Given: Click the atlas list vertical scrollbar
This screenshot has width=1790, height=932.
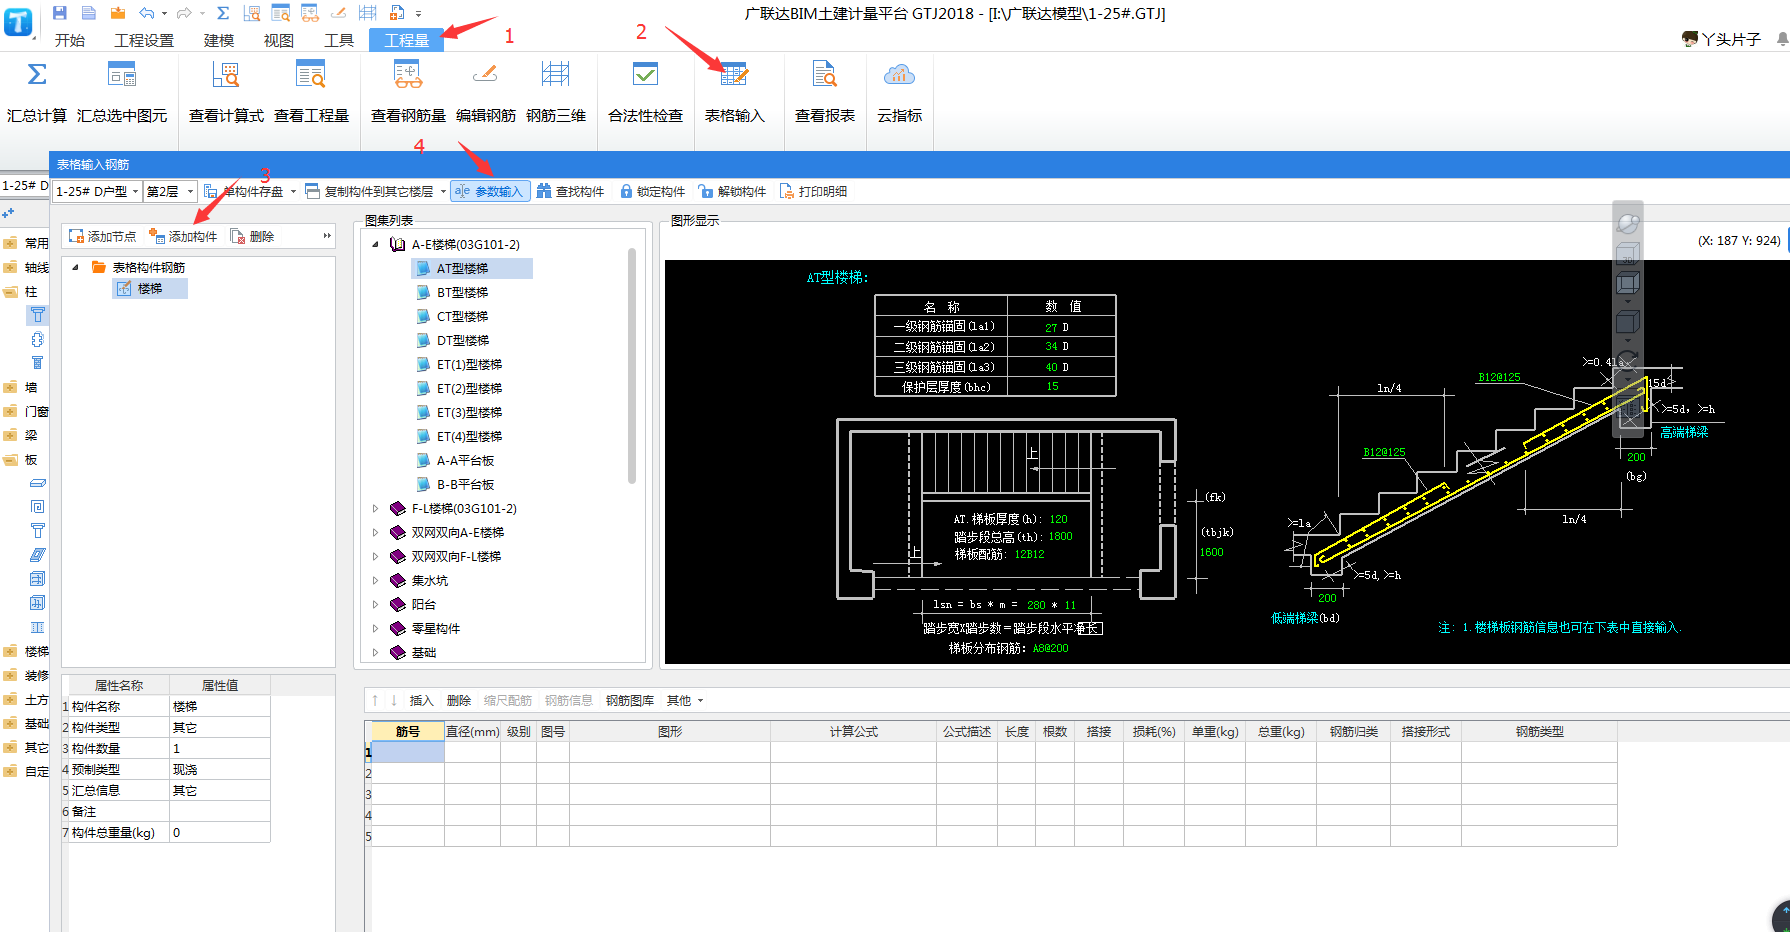Looking at the screenshot, I should (x=632, y=365).
